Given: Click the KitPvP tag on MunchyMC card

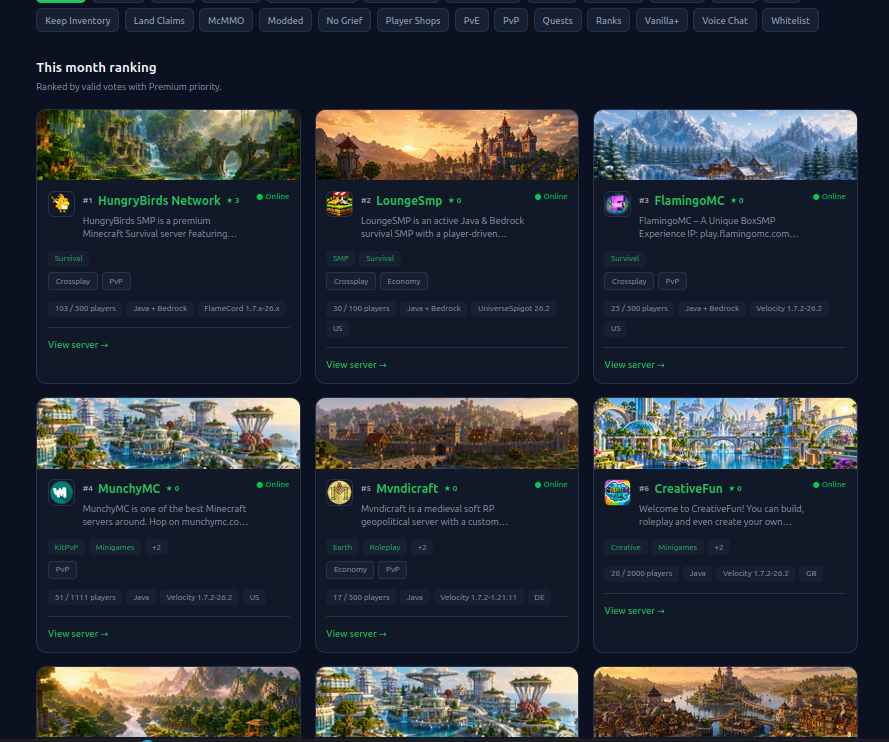Looking at the screenshot, I should click(66, 548).
